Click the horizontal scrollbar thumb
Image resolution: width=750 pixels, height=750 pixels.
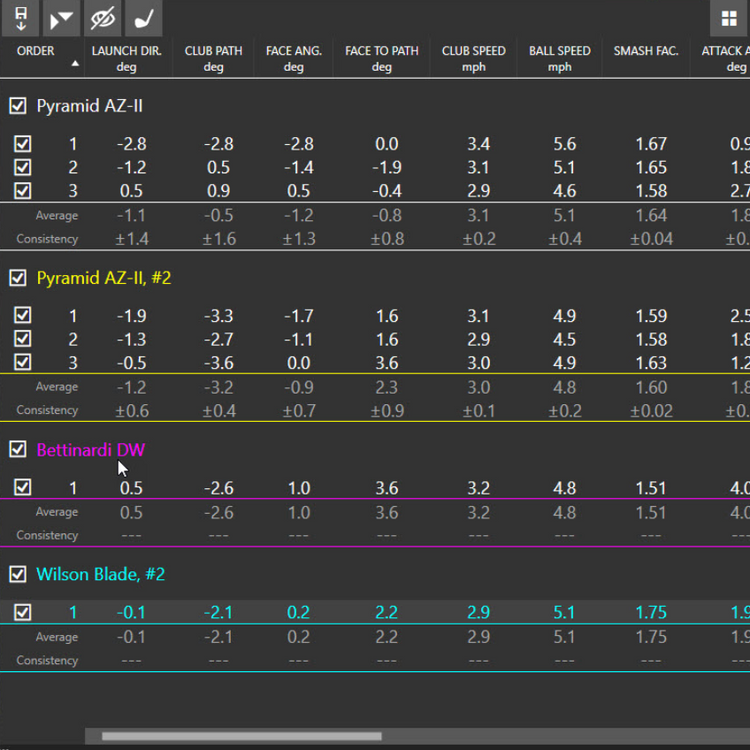240,737
